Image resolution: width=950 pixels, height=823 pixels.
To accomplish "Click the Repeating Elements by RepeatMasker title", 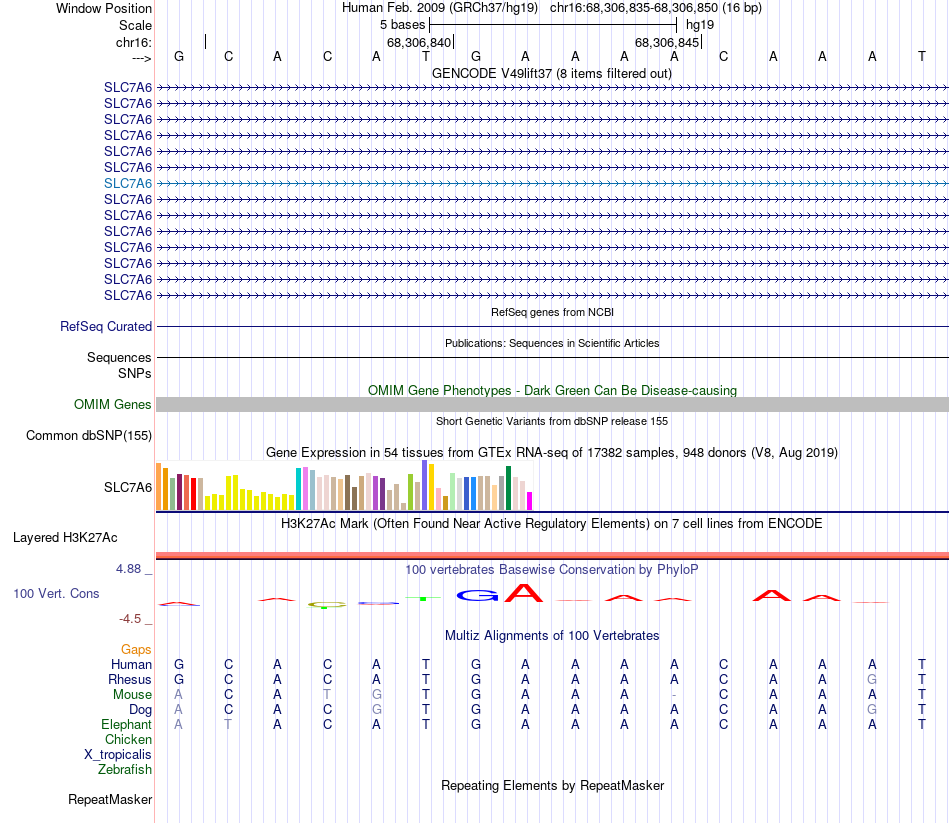I will [x=552, y=785].
